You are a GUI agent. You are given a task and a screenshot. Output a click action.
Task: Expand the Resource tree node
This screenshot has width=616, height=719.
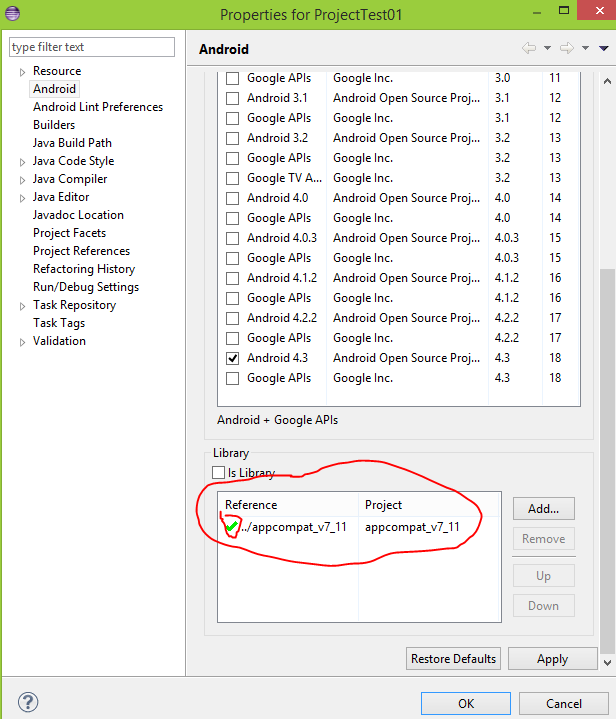pyautogui.click(x=23, y=72)
